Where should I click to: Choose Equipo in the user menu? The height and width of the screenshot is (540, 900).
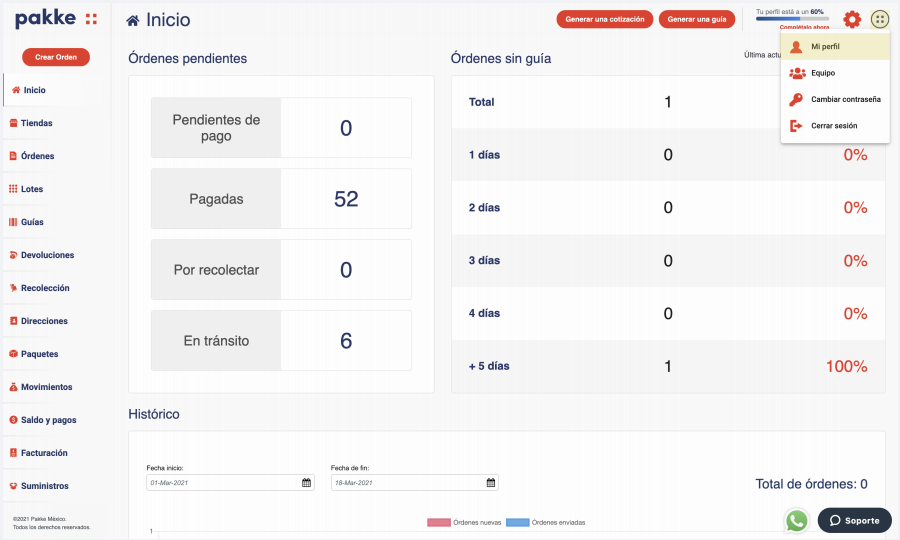click(x=822, y=73)
